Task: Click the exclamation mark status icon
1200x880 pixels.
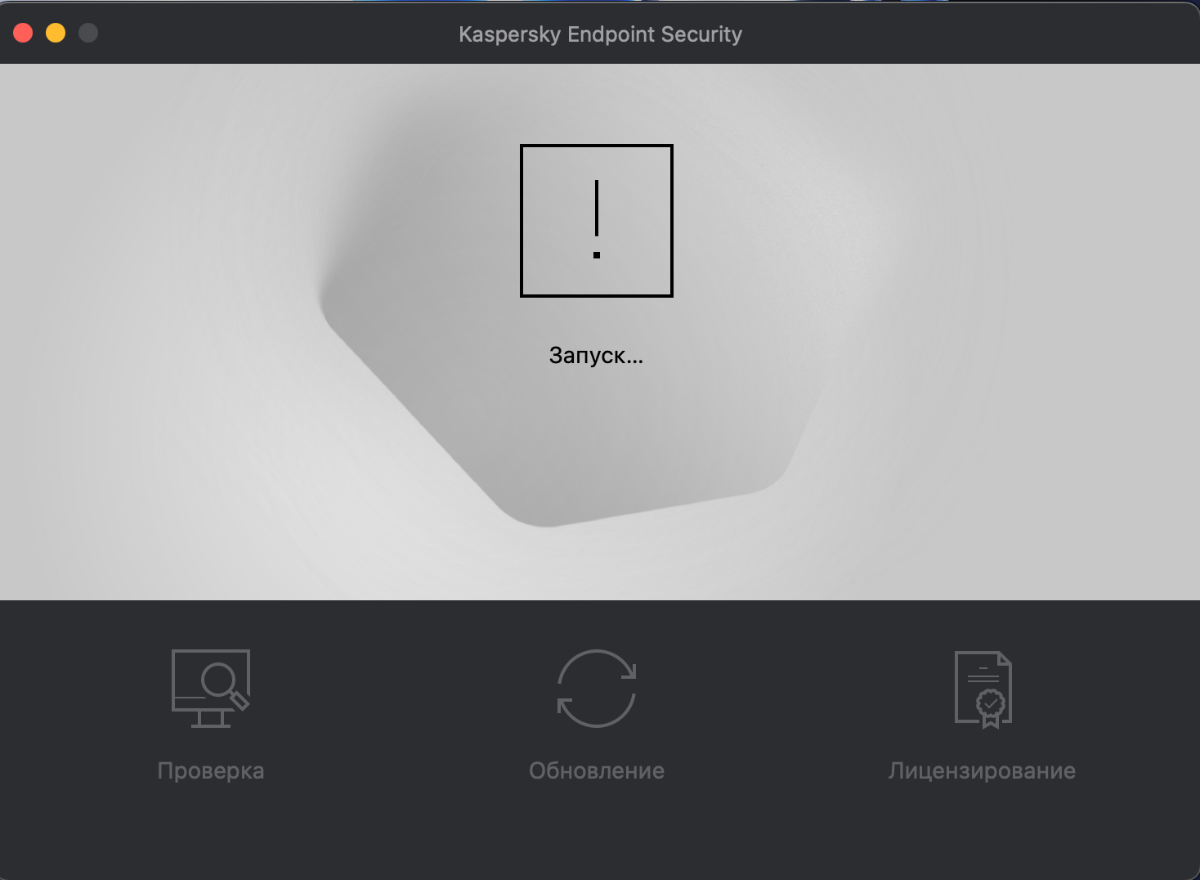Action: click(597, 221)
